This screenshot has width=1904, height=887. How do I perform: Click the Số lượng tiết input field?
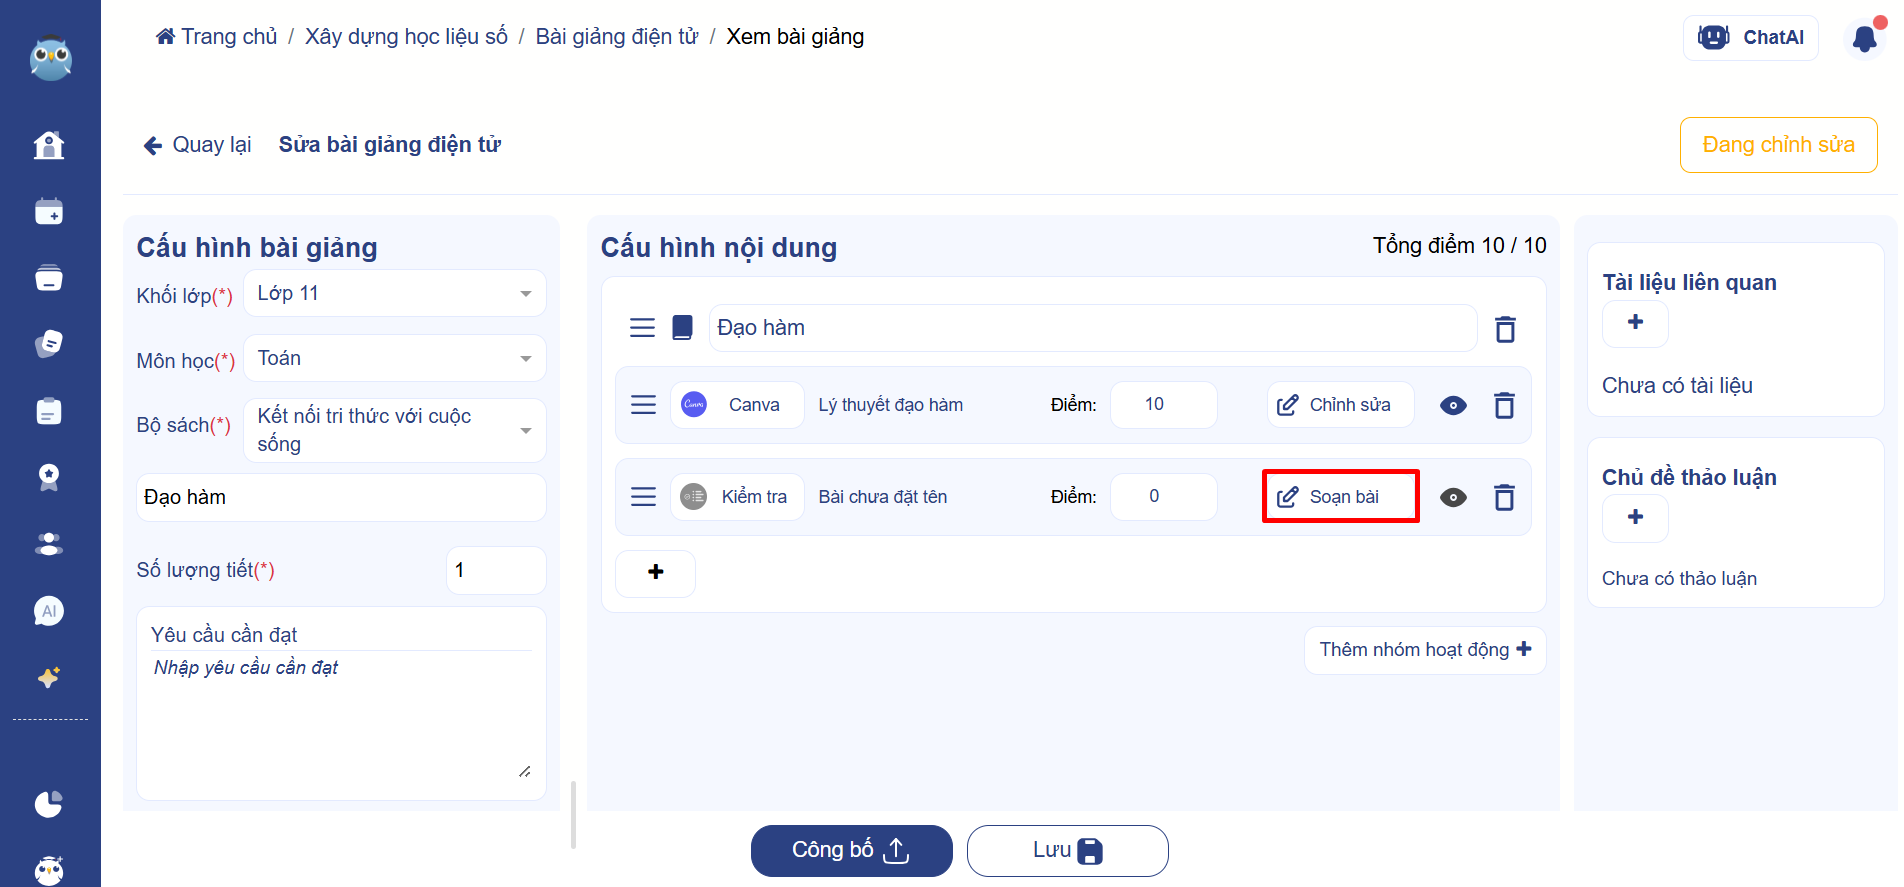coord(495,570)
